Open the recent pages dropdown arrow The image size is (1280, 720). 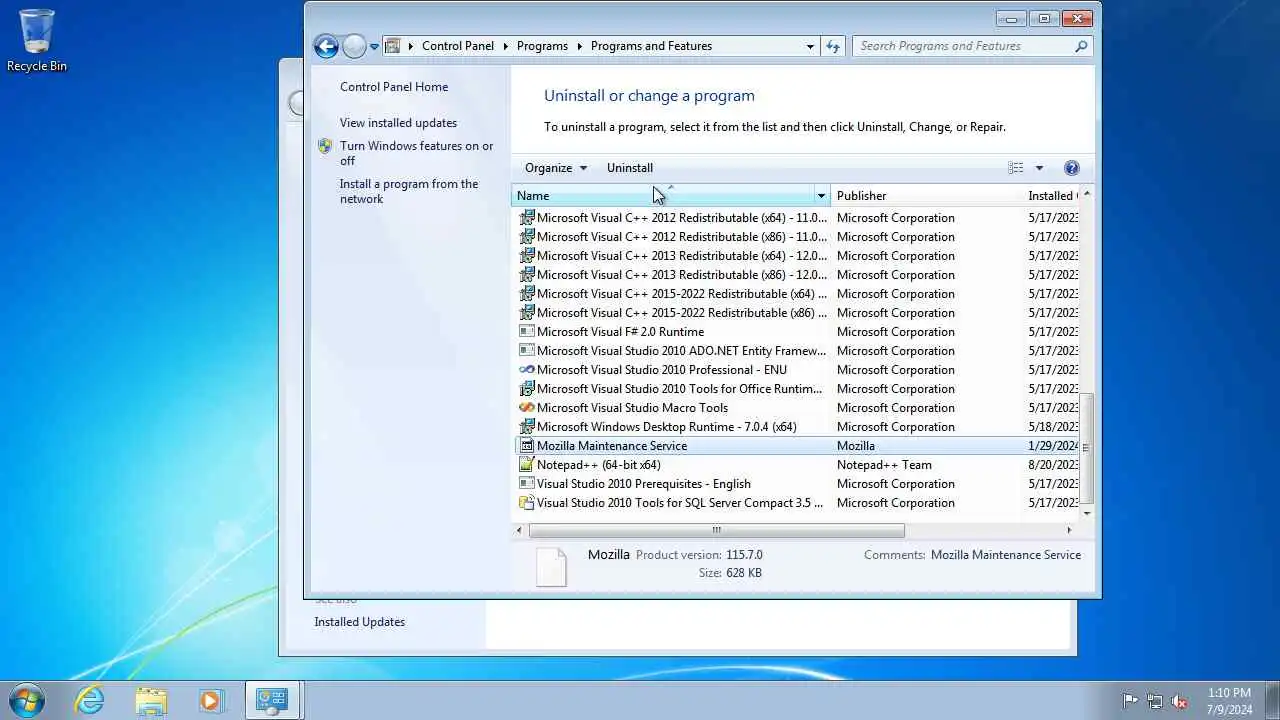[374, 46]
